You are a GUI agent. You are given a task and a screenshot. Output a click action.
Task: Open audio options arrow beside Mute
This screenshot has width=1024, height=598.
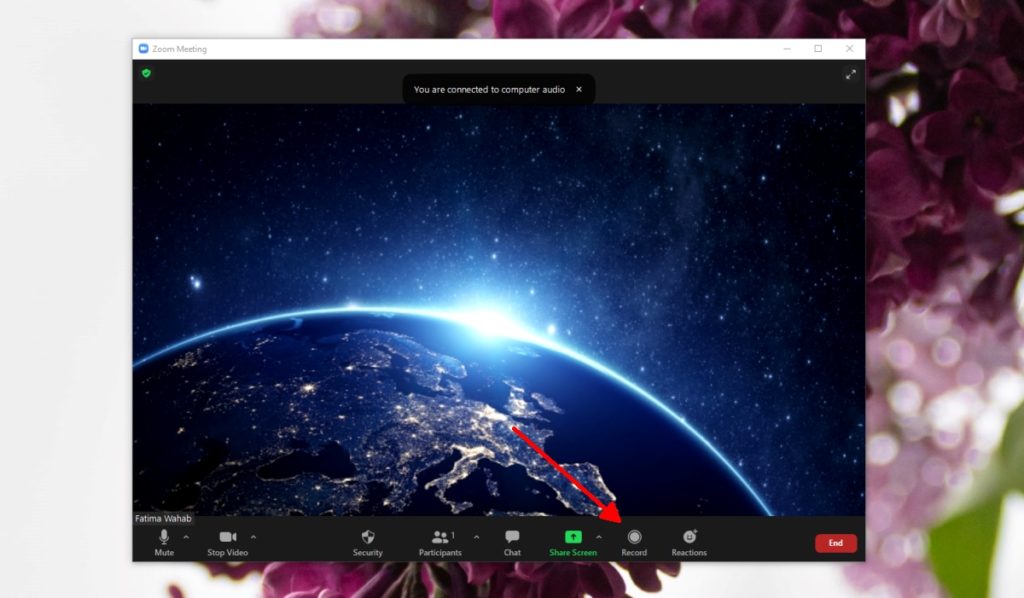point(186,537)
